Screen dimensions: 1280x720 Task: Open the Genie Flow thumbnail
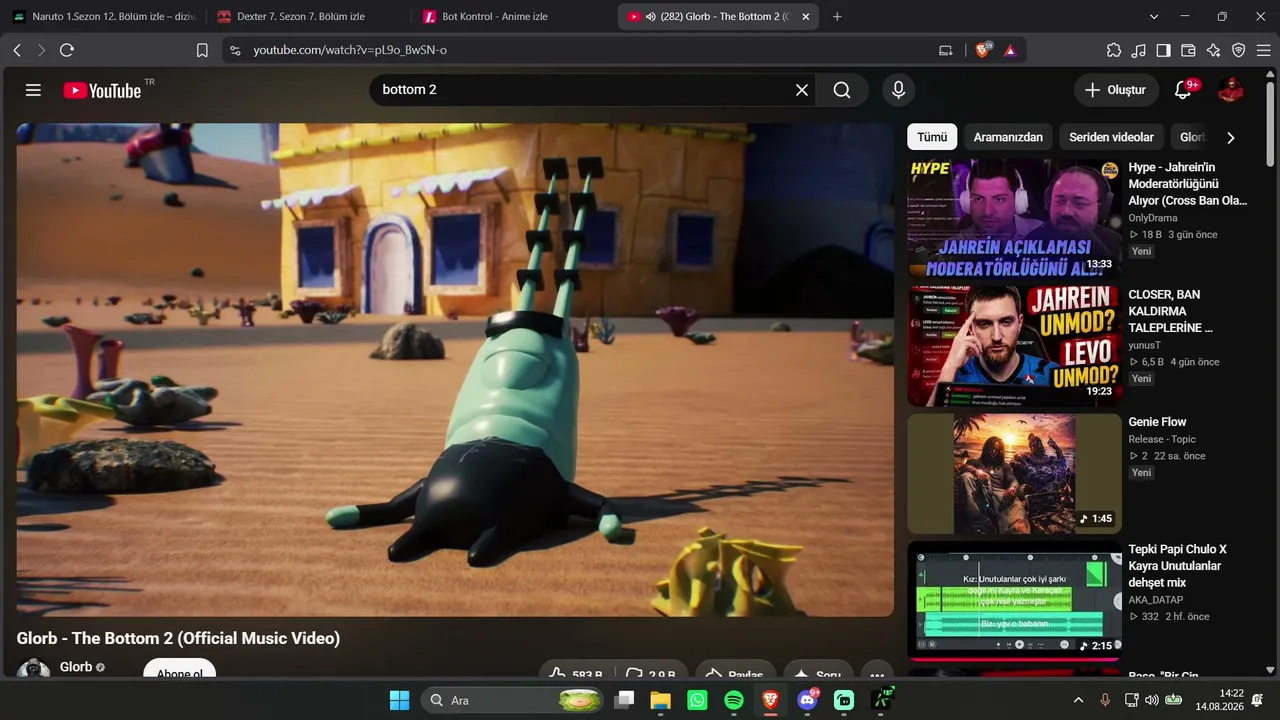[x=1014, y=474]
